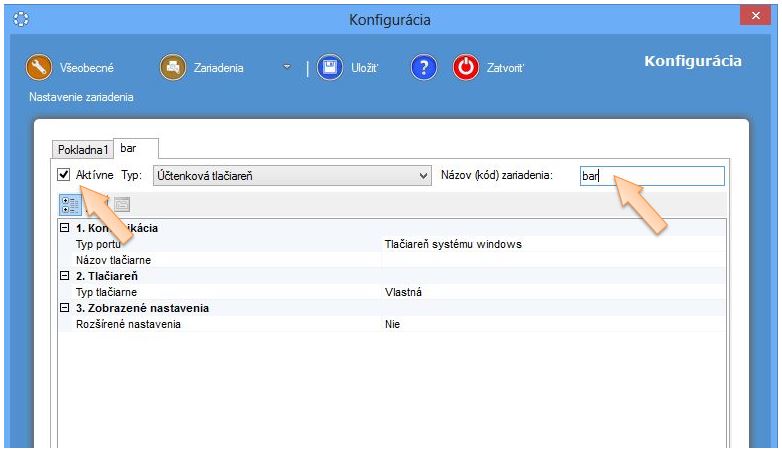
Task: Open the Typ device type dropdown
Action: 422,176
